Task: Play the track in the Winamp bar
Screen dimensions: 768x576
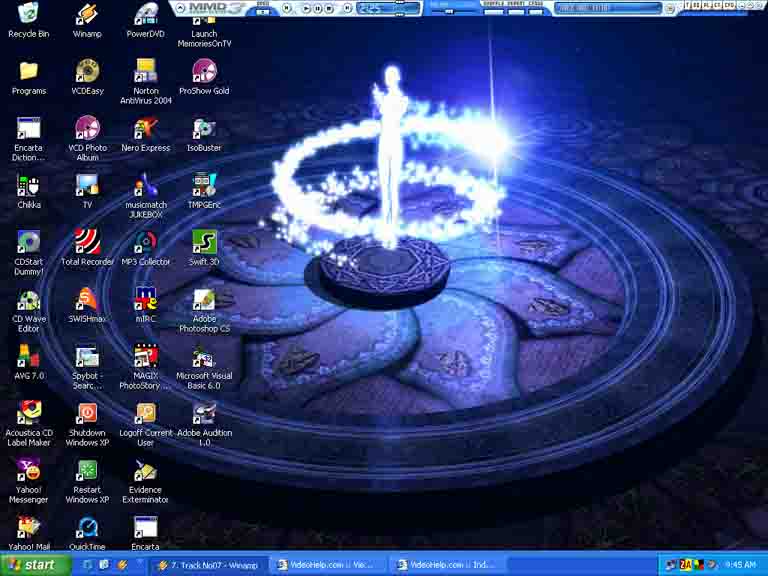Action: tap(306, 8)
